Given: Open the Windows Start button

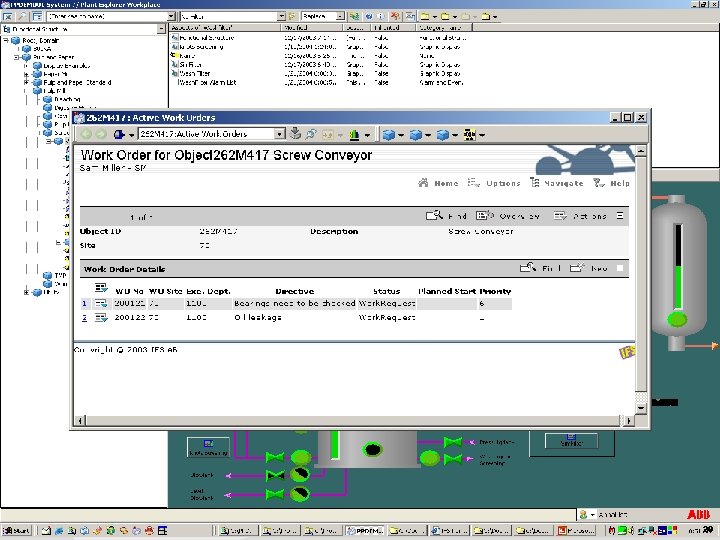Looking at the screenshot, I should pyautogui.click(x=16, y=531).
